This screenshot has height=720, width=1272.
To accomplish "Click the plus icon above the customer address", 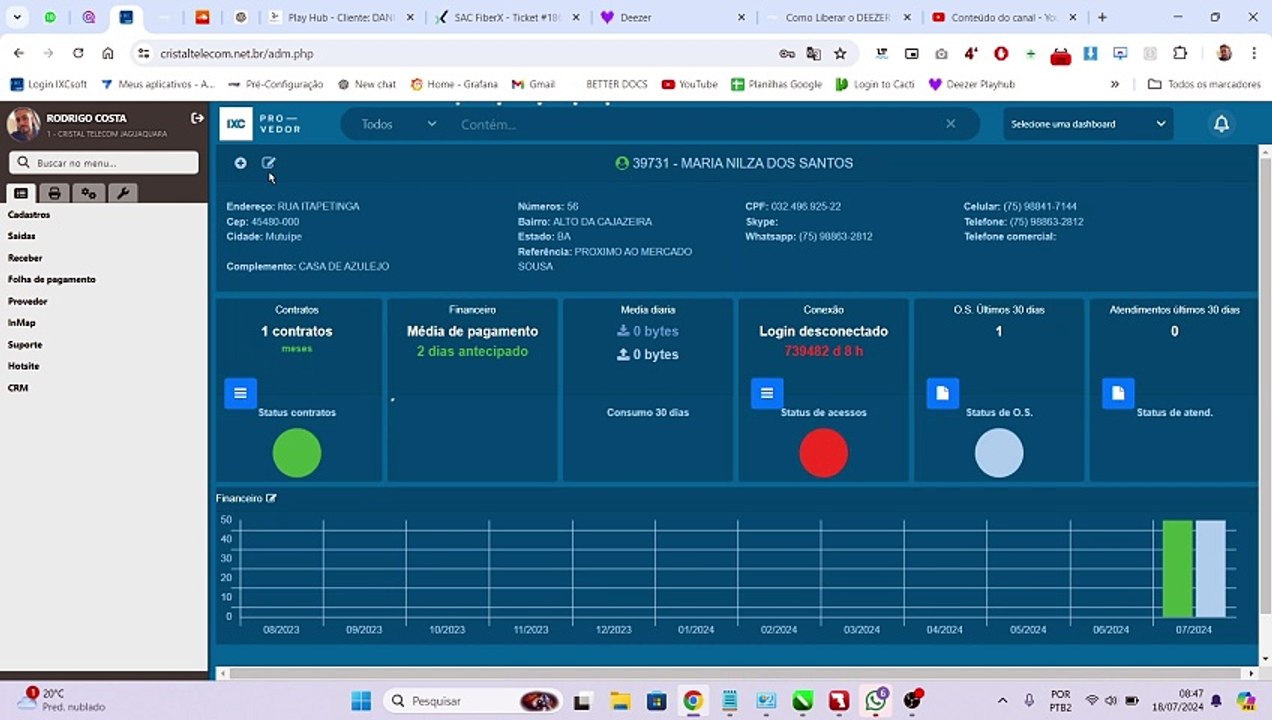I will [x=240, y=163].
